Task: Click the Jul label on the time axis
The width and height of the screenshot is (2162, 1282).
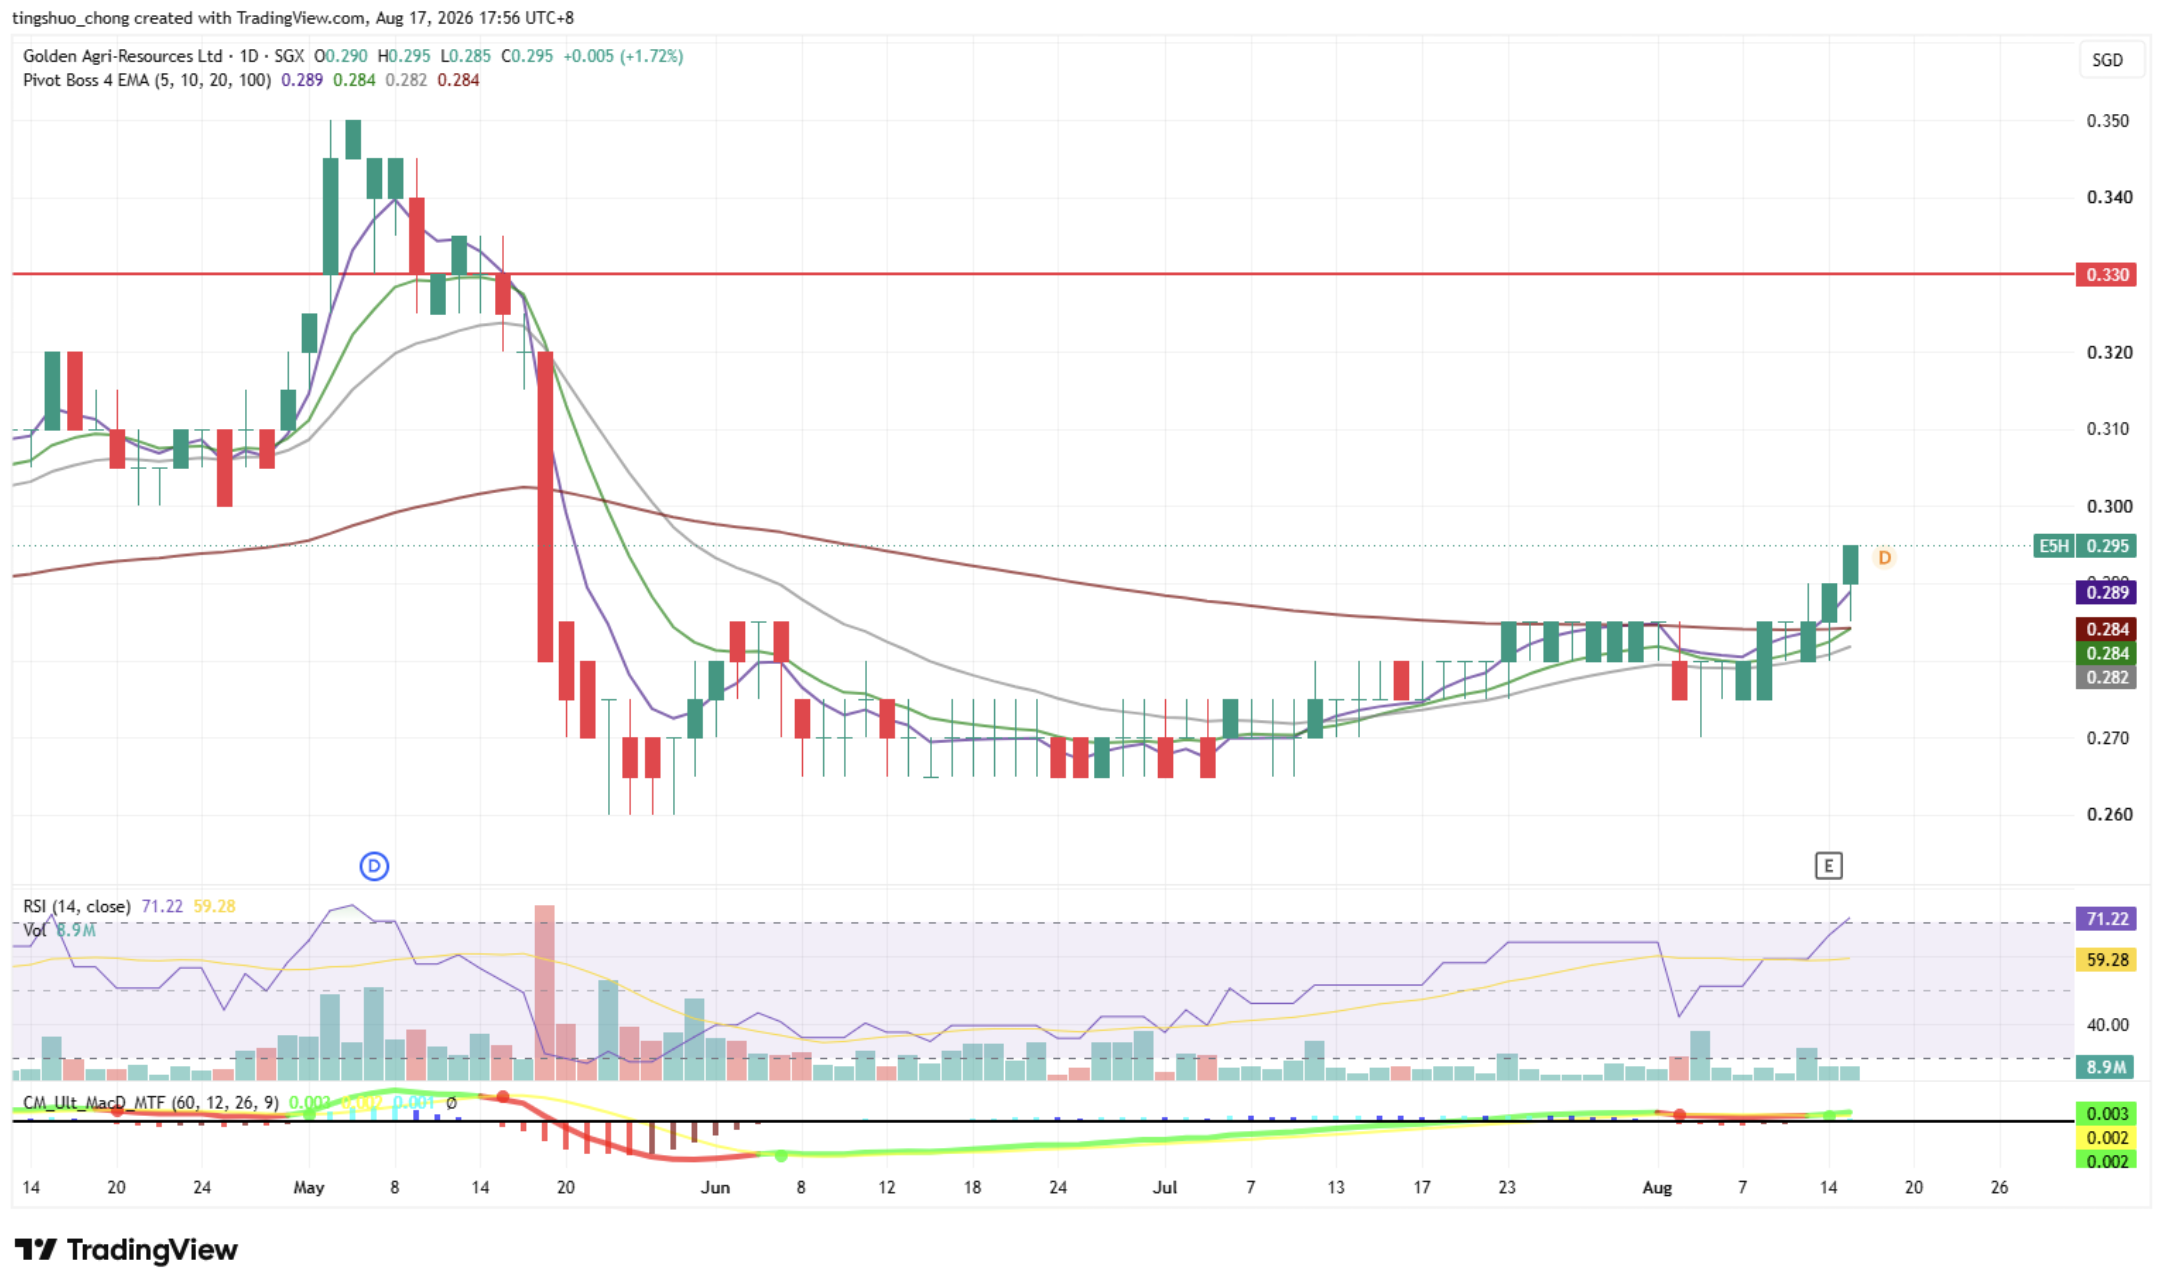Action: pyautogui.click(x=1165, y=1188)
